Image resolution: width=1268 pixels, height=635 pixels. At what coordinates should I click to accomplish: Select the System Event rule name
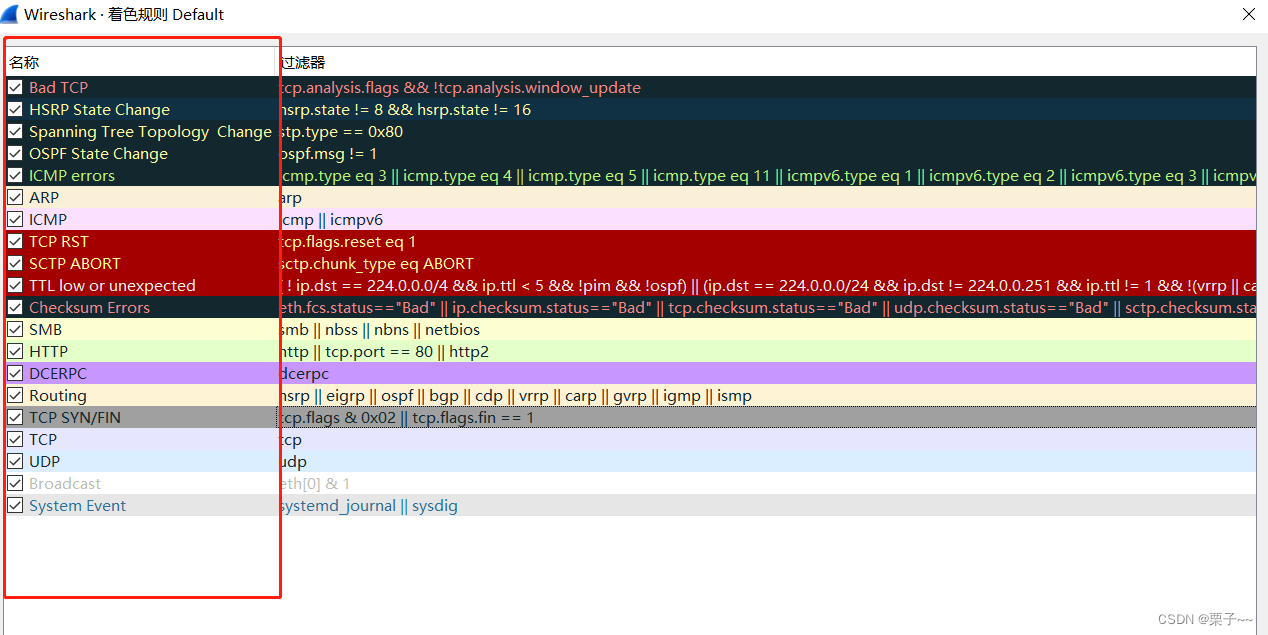coord(77,506)
